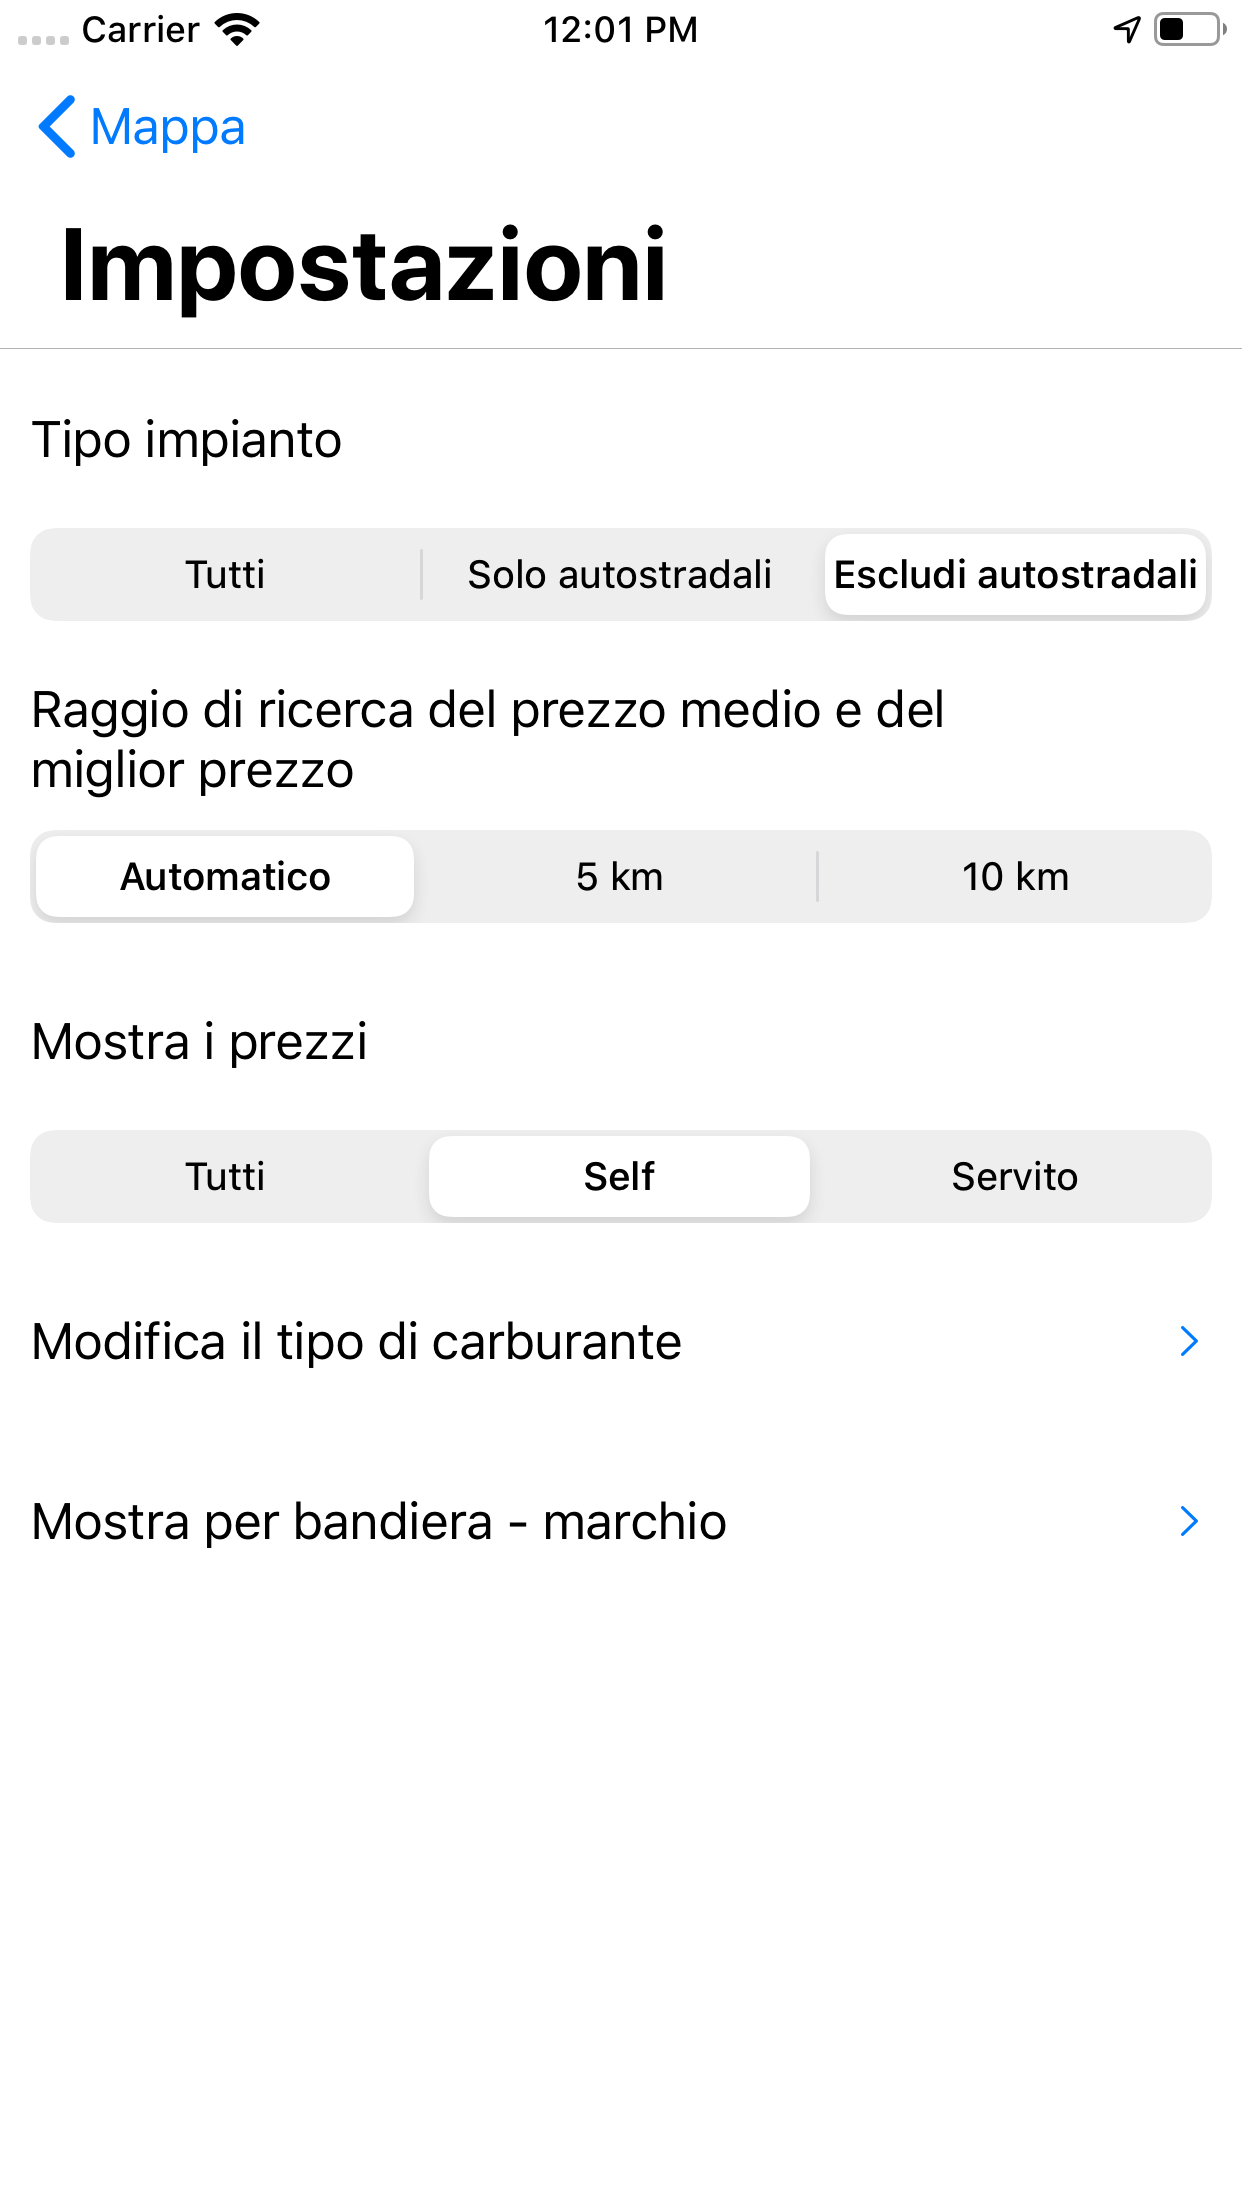Set search radius to Automatico

[225, 877]
